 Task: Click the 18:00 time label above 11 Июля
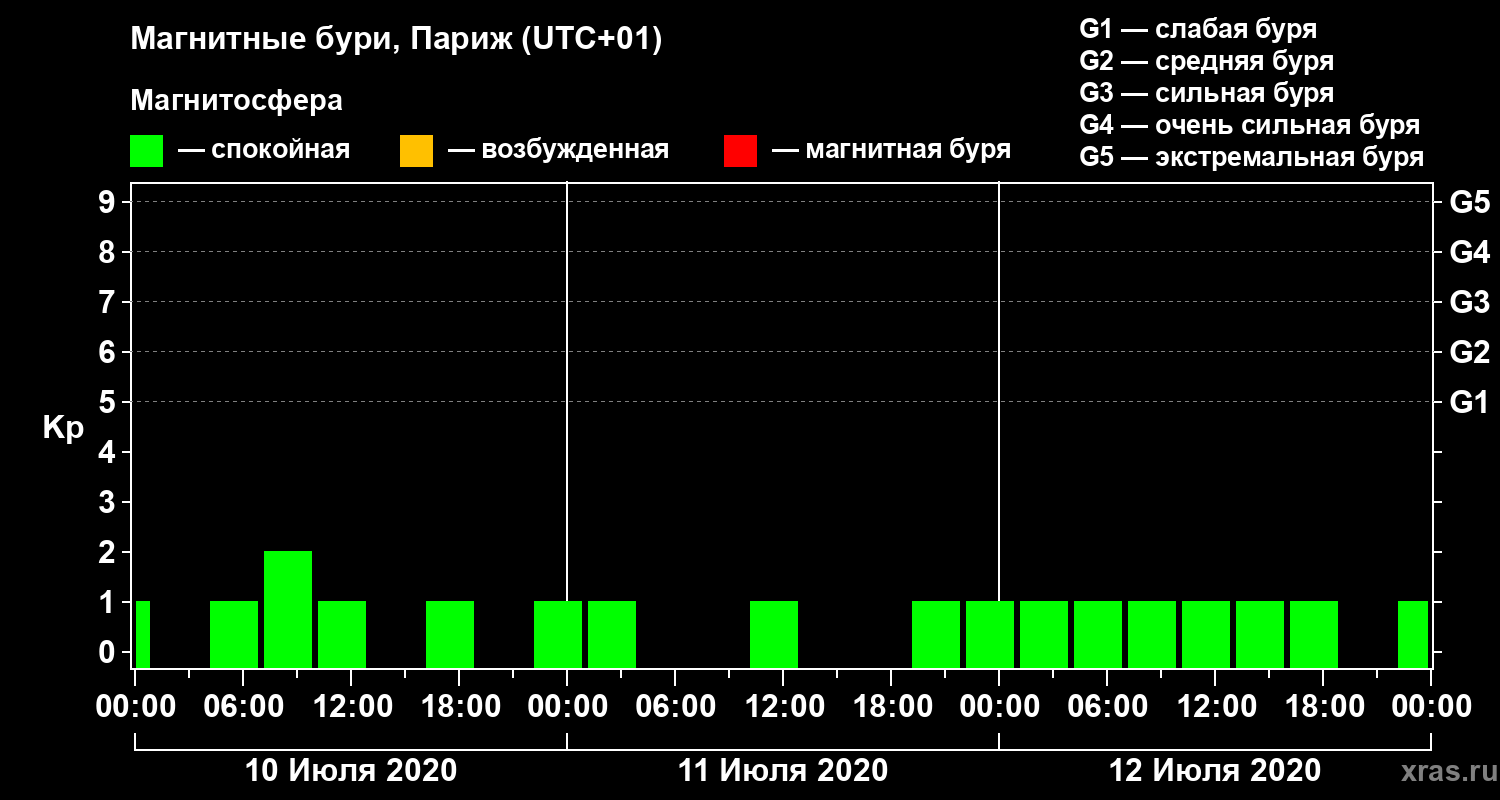[x=891, y=707]
